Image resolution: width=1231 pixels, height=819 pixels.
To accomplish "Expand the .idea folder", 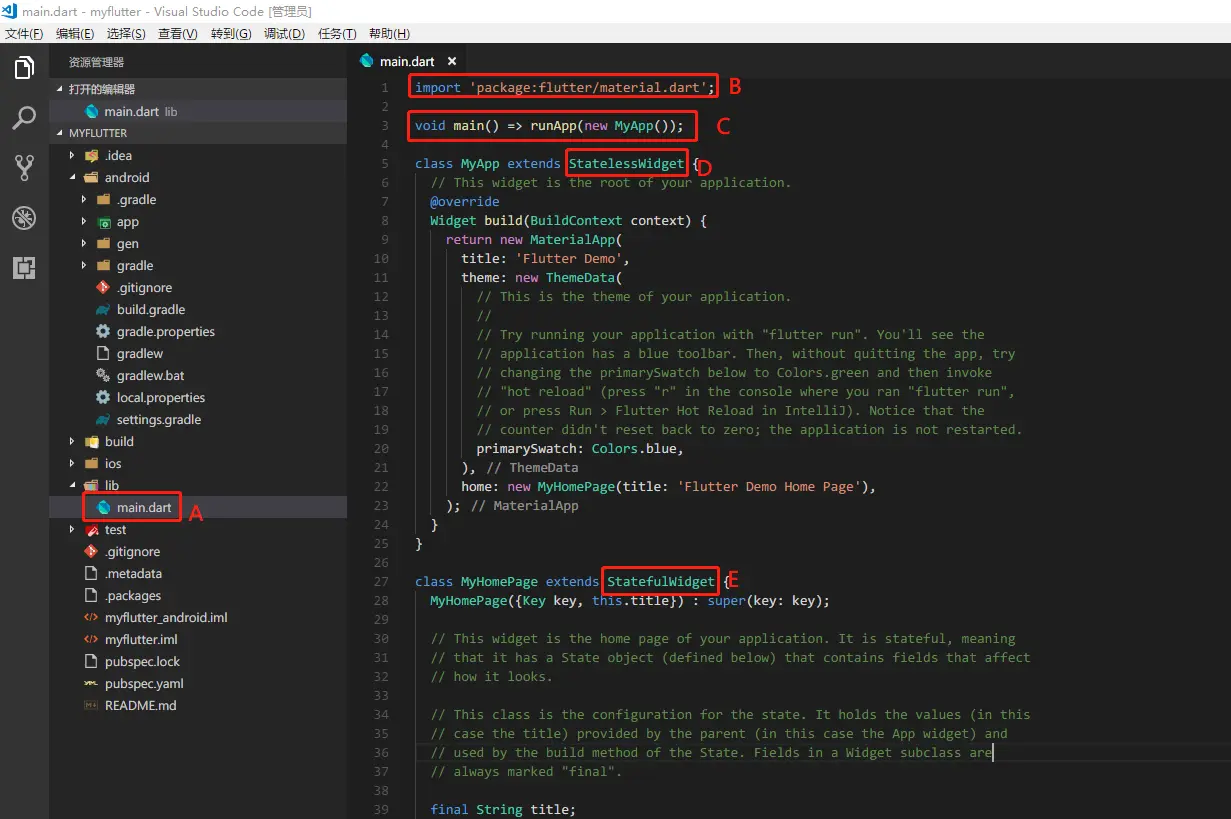I will 72,155.
